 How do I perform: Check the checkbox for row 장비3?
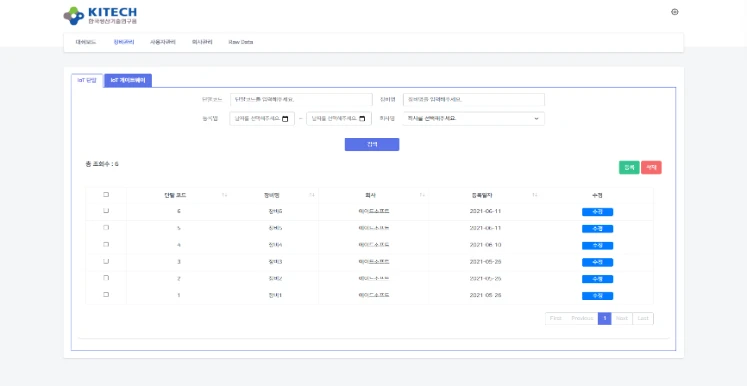pyautogui.click(x=106, y=261)
